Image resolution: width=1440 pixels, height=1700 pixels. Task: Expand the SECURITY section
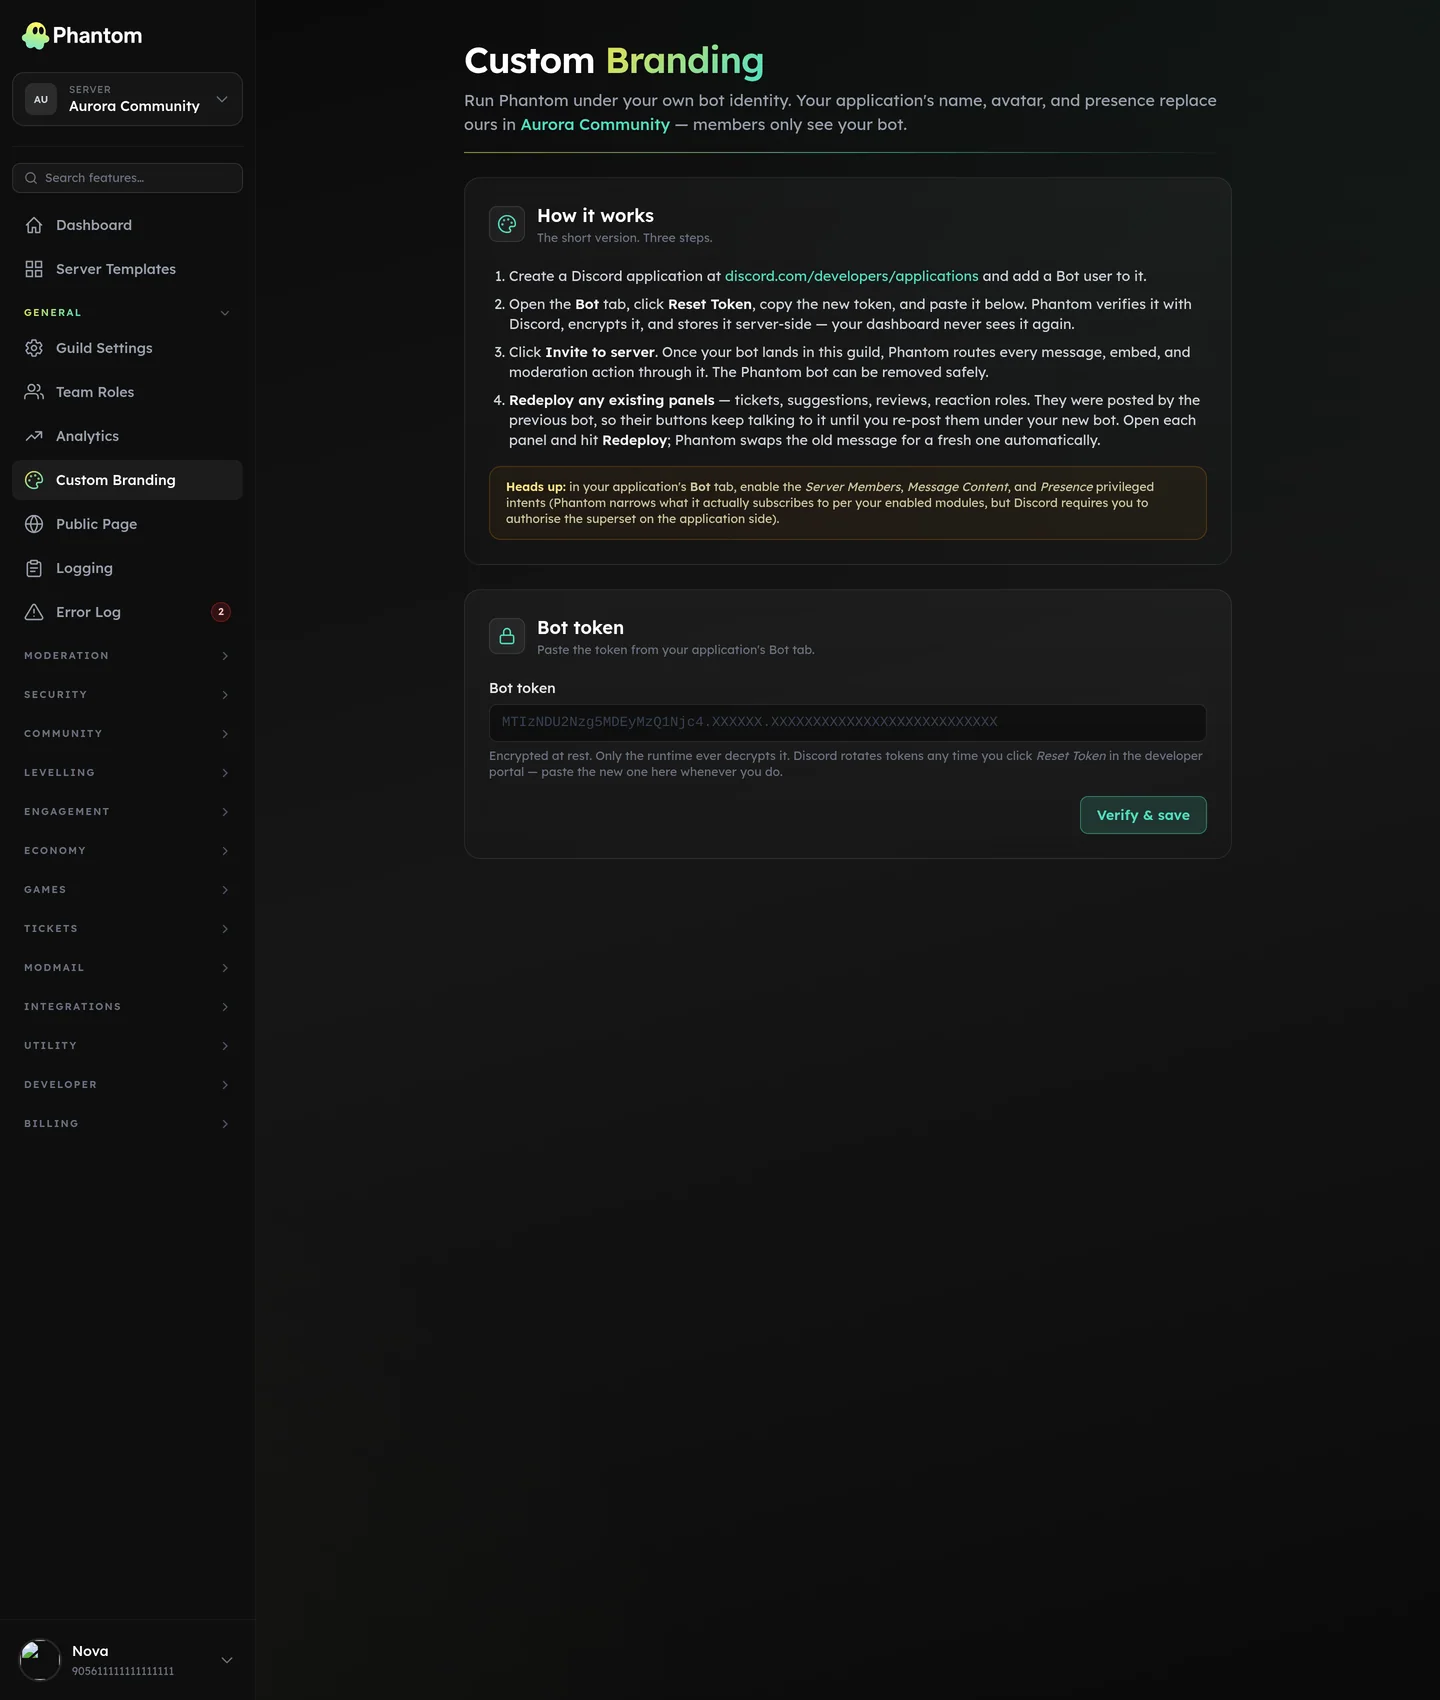[127, 695]
